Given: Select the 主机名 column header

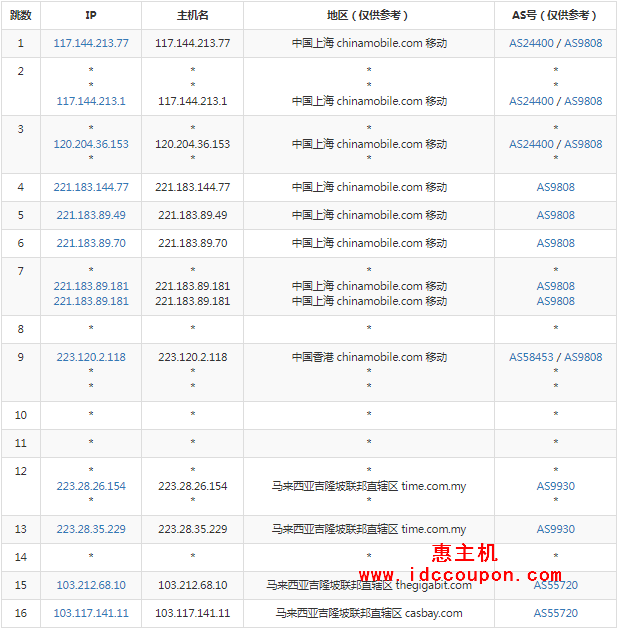Looking at the screenshot, I should [x=193, y=15].
